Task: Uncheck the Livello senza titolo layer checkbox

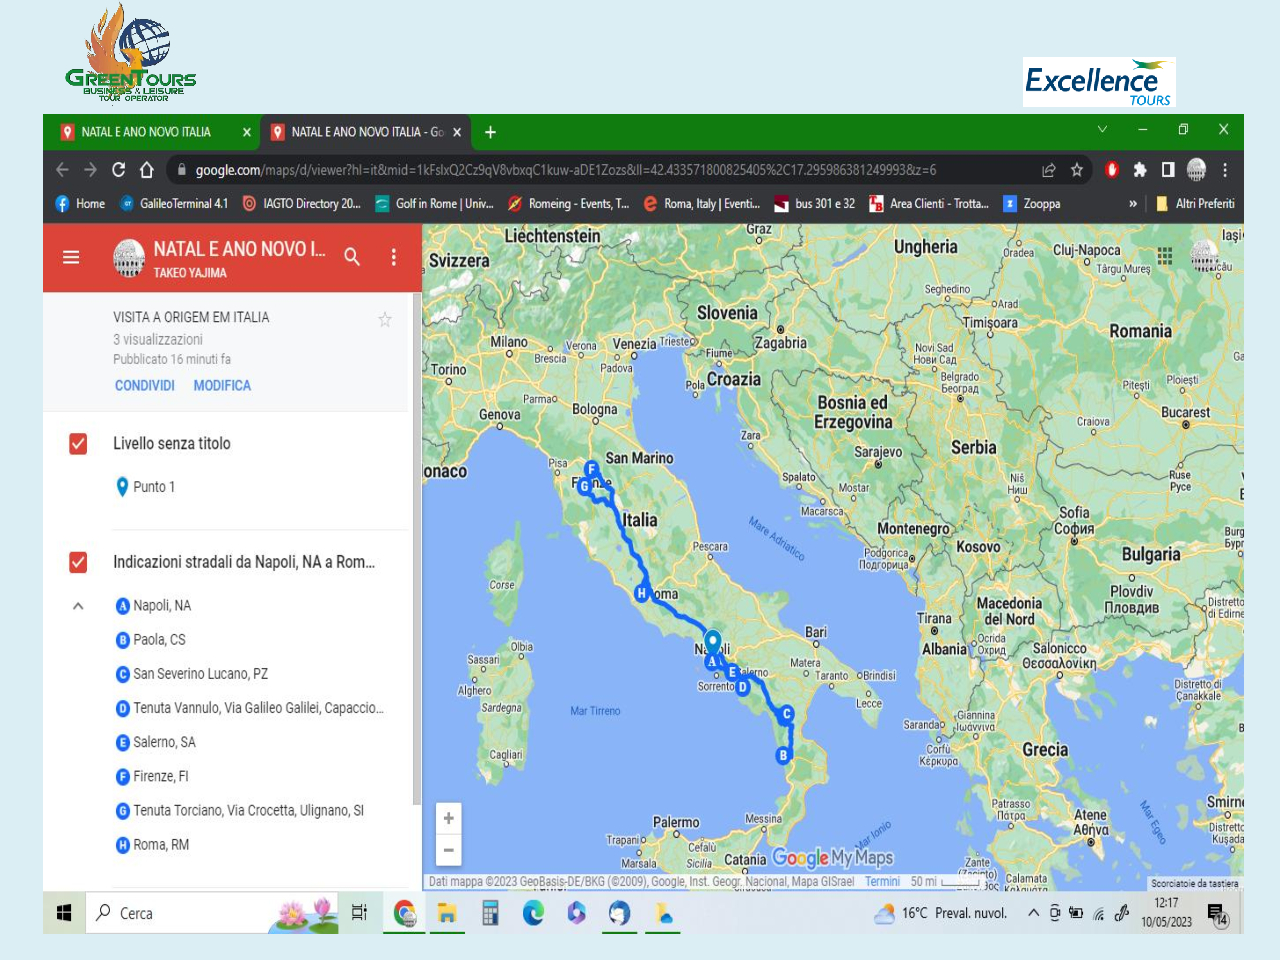Action: coord(78,444)
